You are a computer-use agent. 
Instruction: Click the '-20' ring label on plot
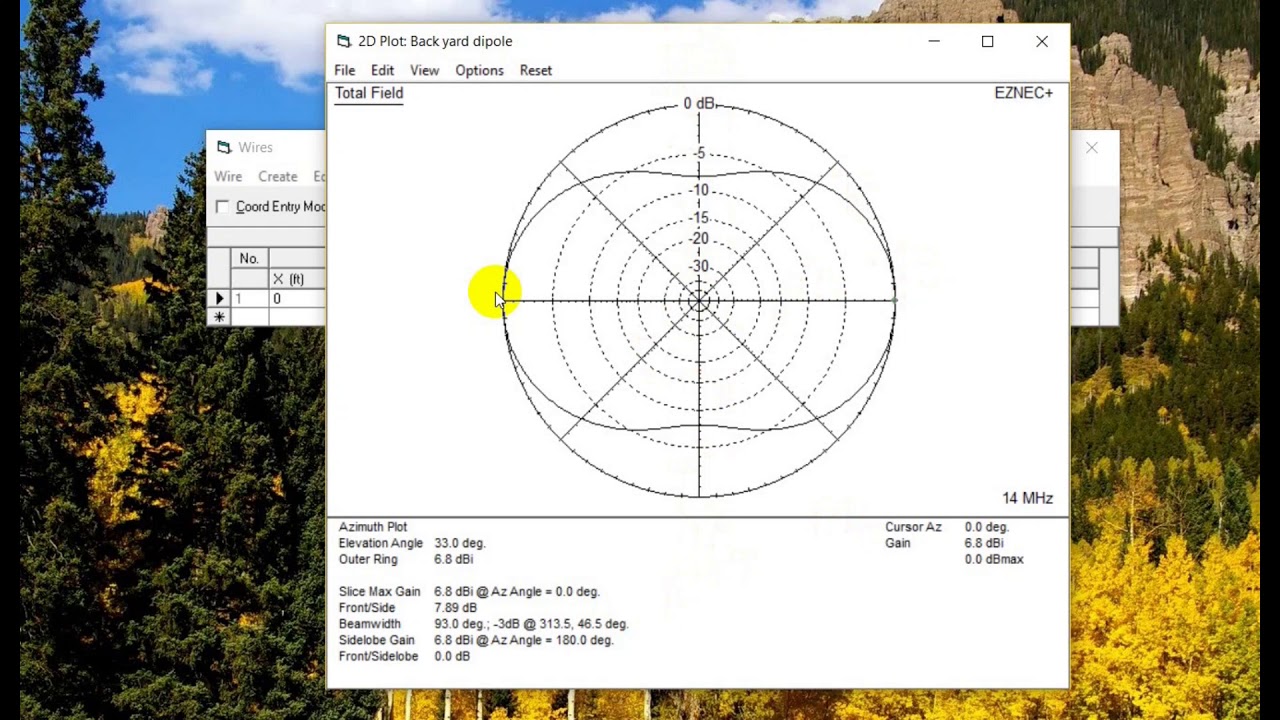click(x=699, y=238)
